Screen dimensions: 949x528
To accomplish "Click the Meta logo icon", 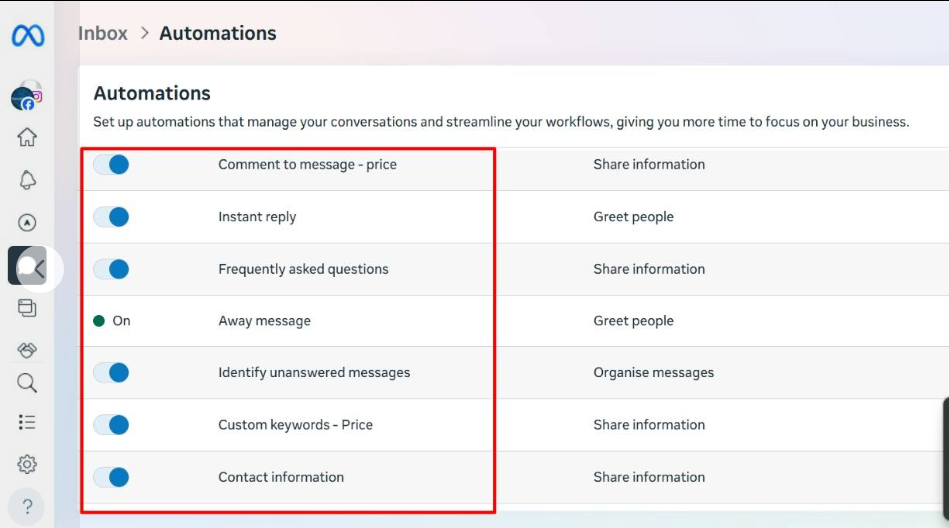I will (x=27, y=36).
